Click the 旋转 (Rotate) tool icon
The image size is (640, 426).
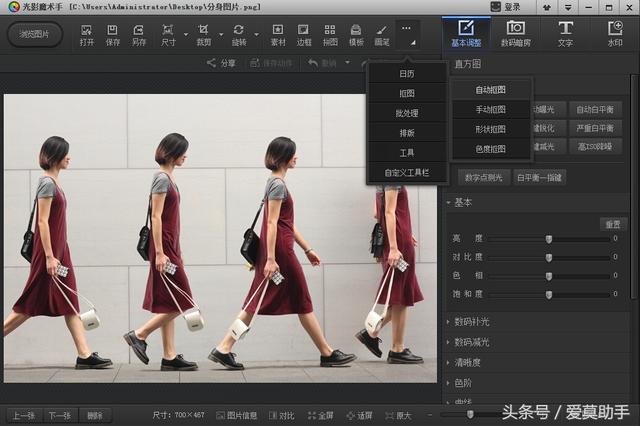point(238,34)
